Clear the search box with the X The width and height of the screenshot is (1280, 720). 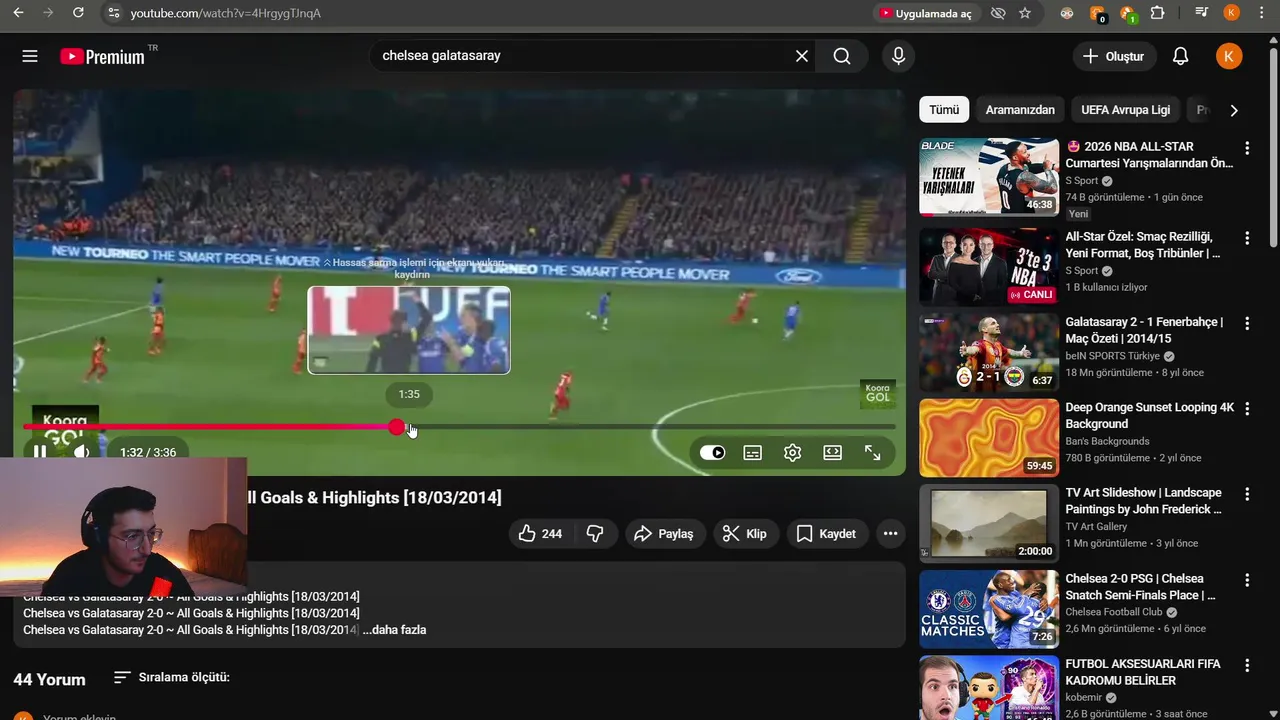(802, 56)
